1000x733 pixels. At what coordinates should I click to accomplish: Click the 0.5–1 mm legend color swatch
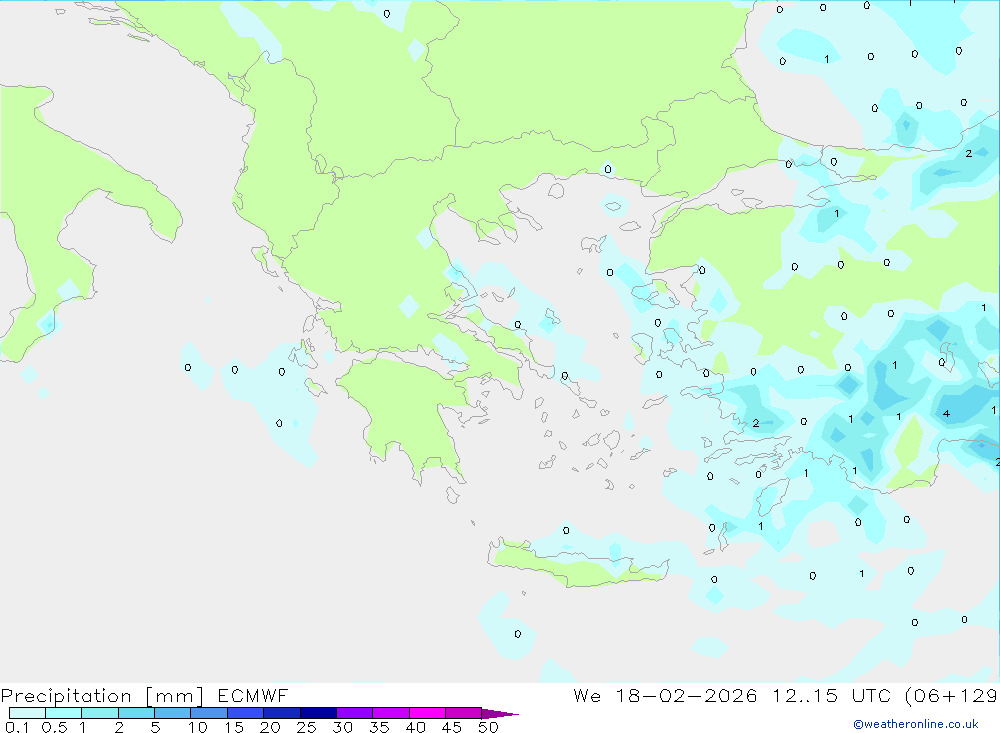(63, 713)
